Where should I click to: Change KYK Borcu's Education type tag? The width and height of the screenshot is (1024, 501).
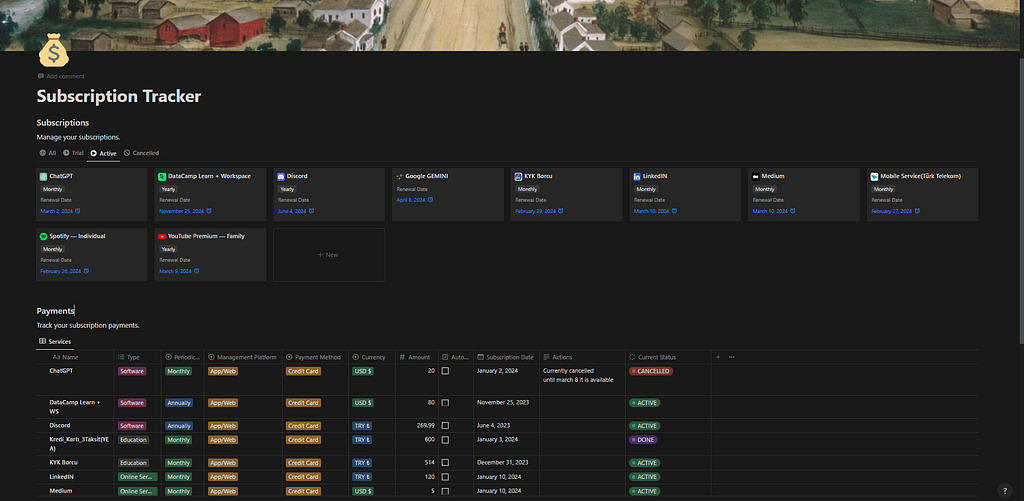(x=133, y=462)
